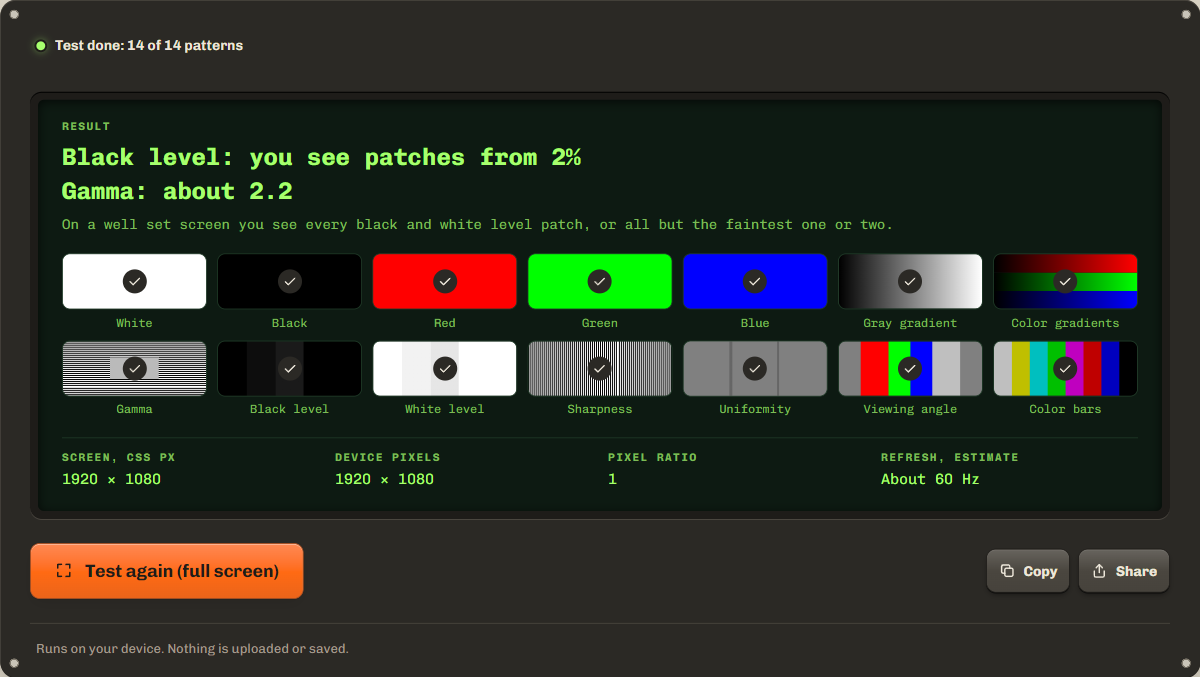This screenshot has width=1200, height=677.
Task: Click the 'Test done: 14 of 14 patterns' status
Action: (x=149, y=45)
